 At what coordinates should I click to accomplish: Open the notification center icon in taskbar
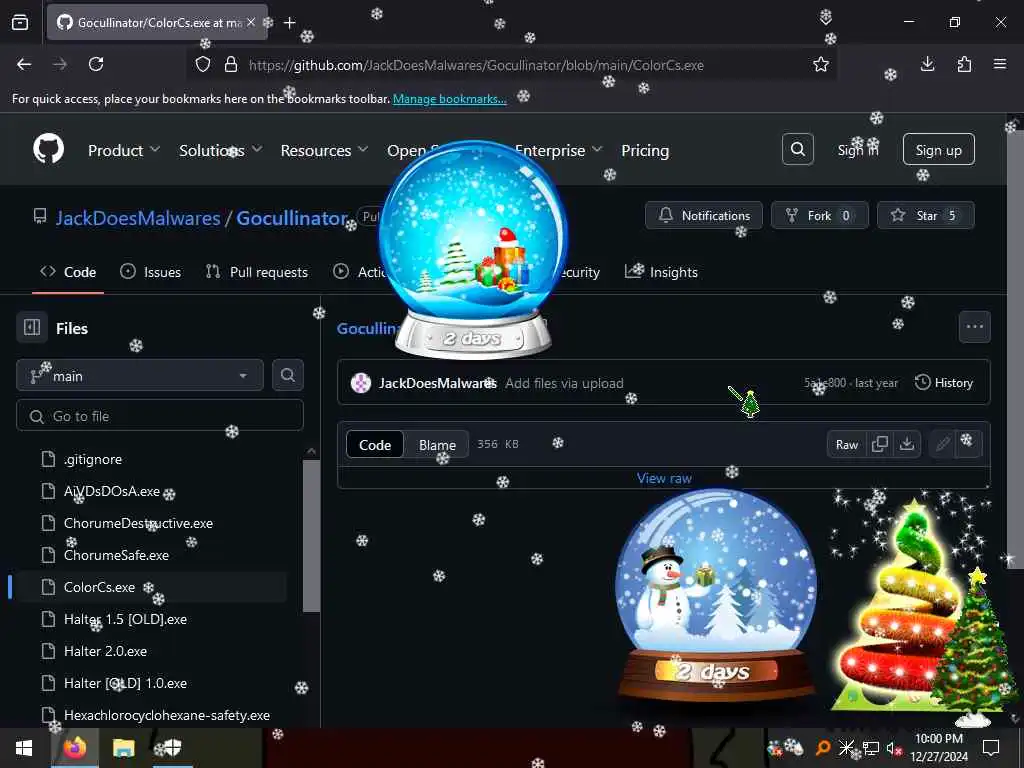click(x=991, y=748)
